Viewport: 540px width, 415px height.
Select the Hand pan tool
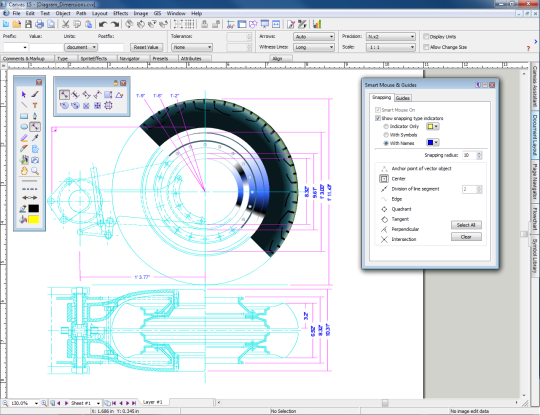pyautogui.click(x=24, y=171)
